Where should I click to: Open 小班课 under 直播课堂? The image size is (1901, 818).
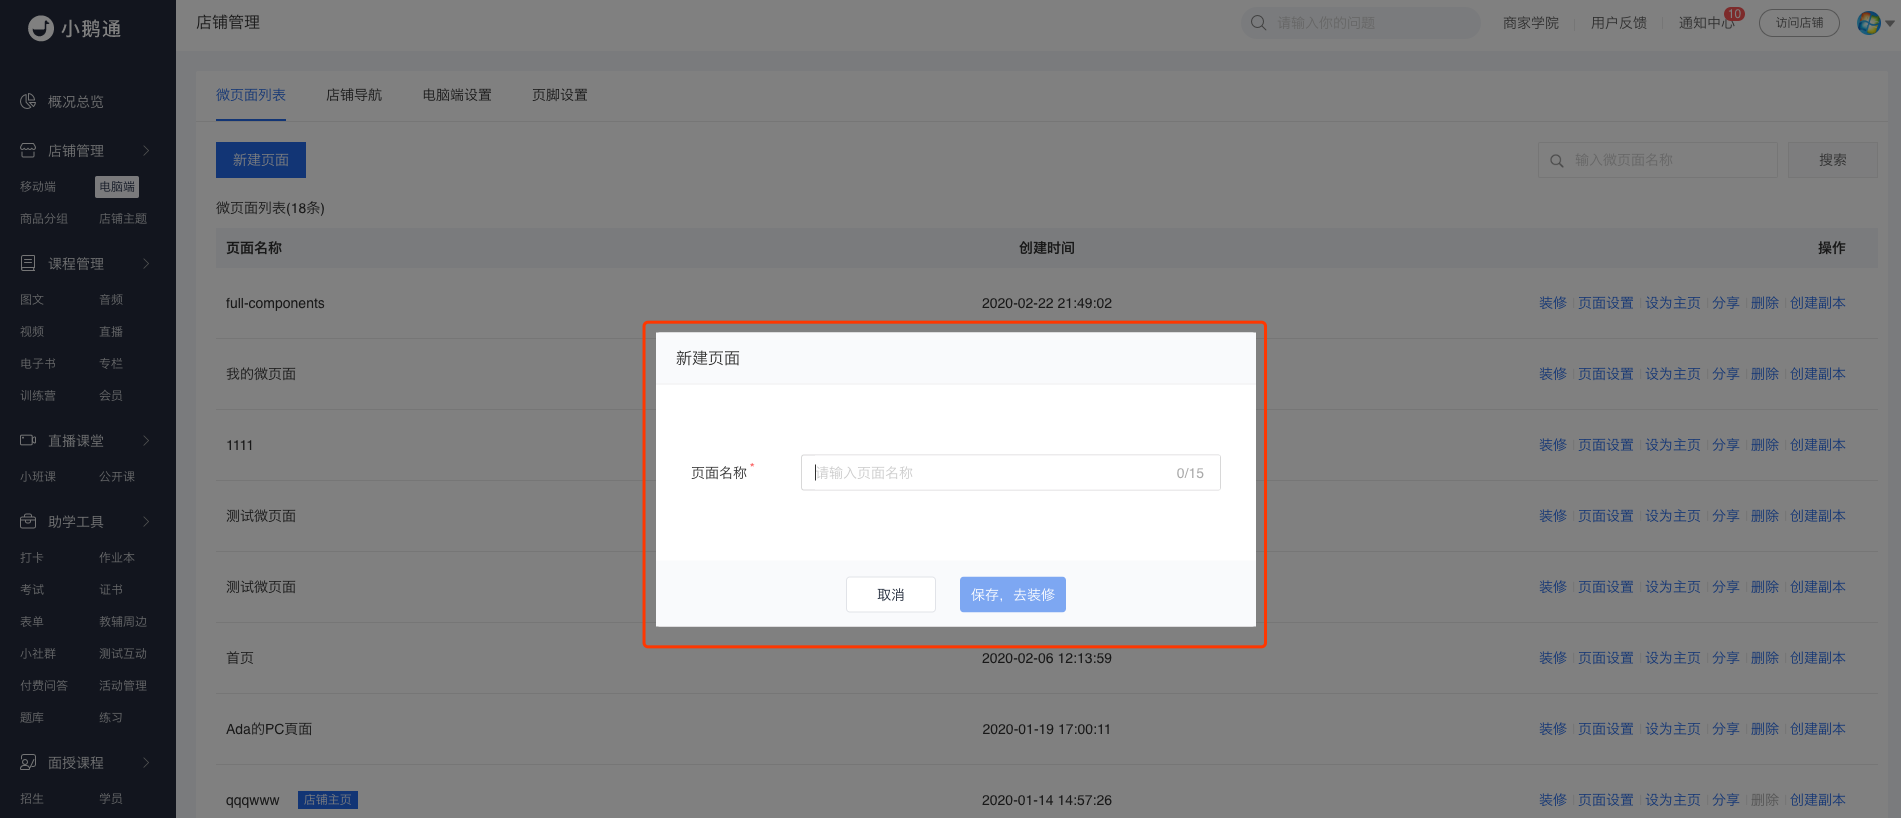click(38, 477)
